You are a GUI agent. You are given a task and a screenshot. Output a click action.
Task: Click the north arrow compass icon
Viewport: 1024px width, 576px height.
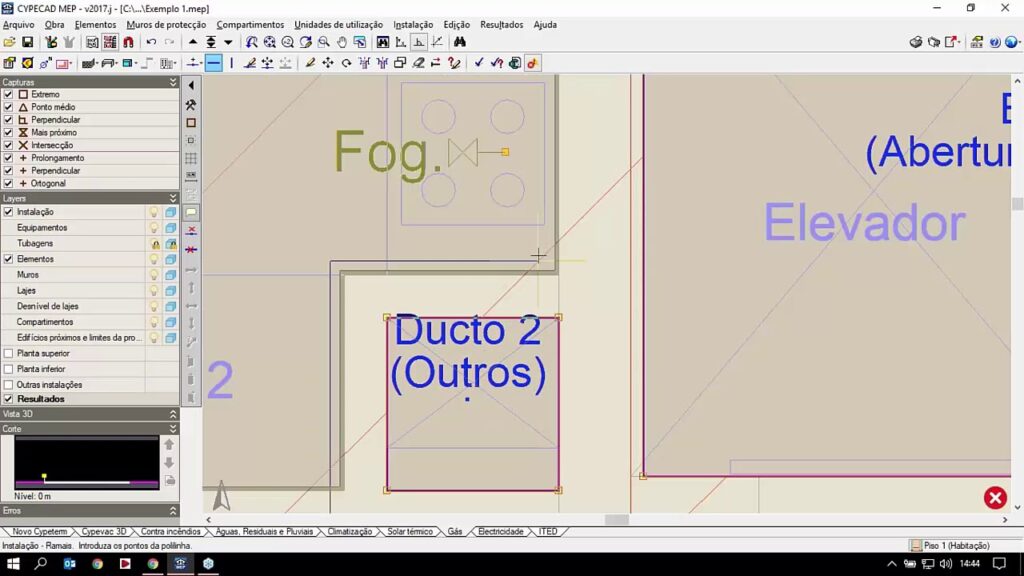click(x=222, y=495)
